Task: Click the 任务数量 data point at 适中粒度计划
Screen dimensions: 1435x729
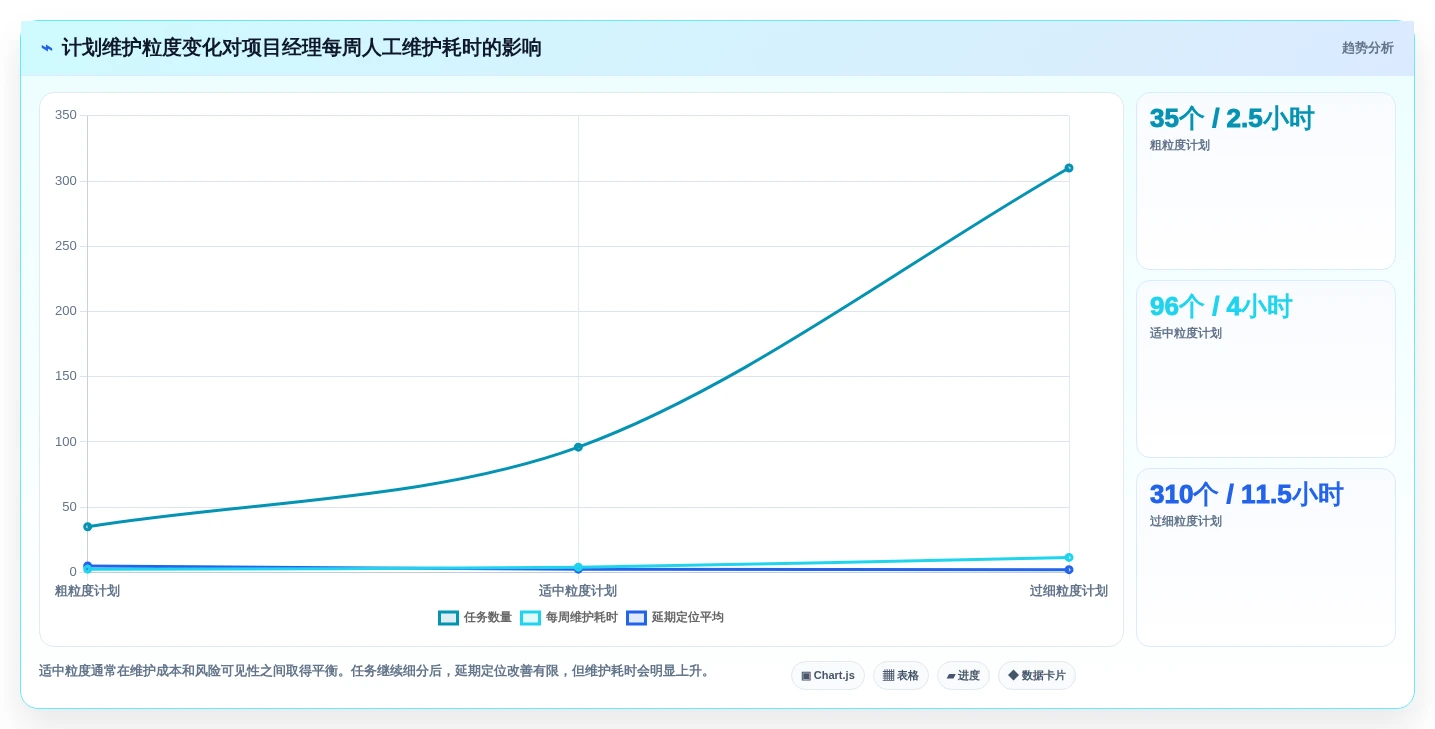Action: pyautogui.click(x=578, y=447)
